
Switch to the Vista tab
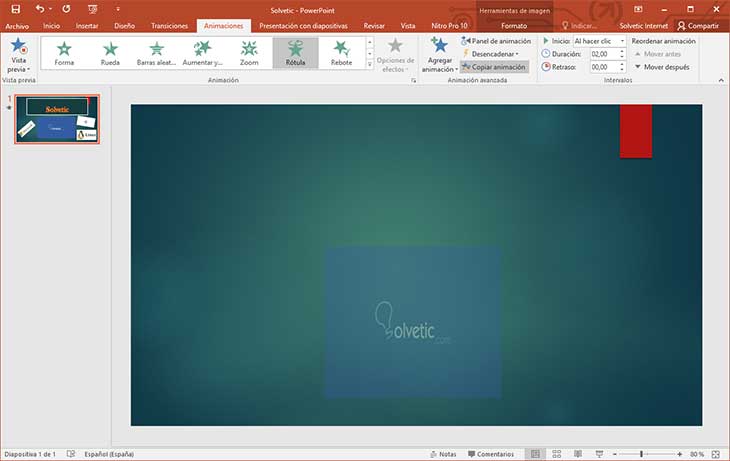408,26
